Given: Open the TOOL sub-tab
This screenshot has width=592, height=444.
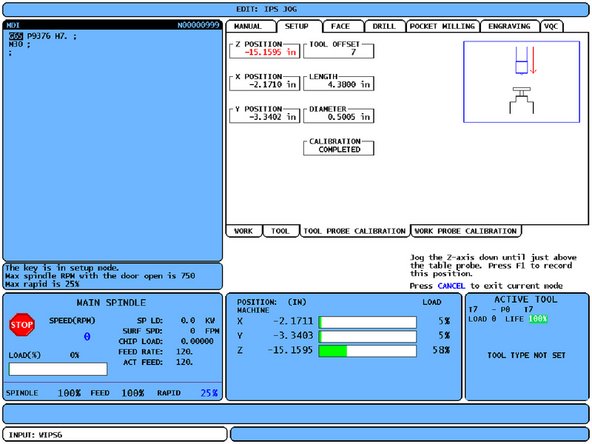Looking at the screenshot, I should pyautogui.click(x=281, y=231).
